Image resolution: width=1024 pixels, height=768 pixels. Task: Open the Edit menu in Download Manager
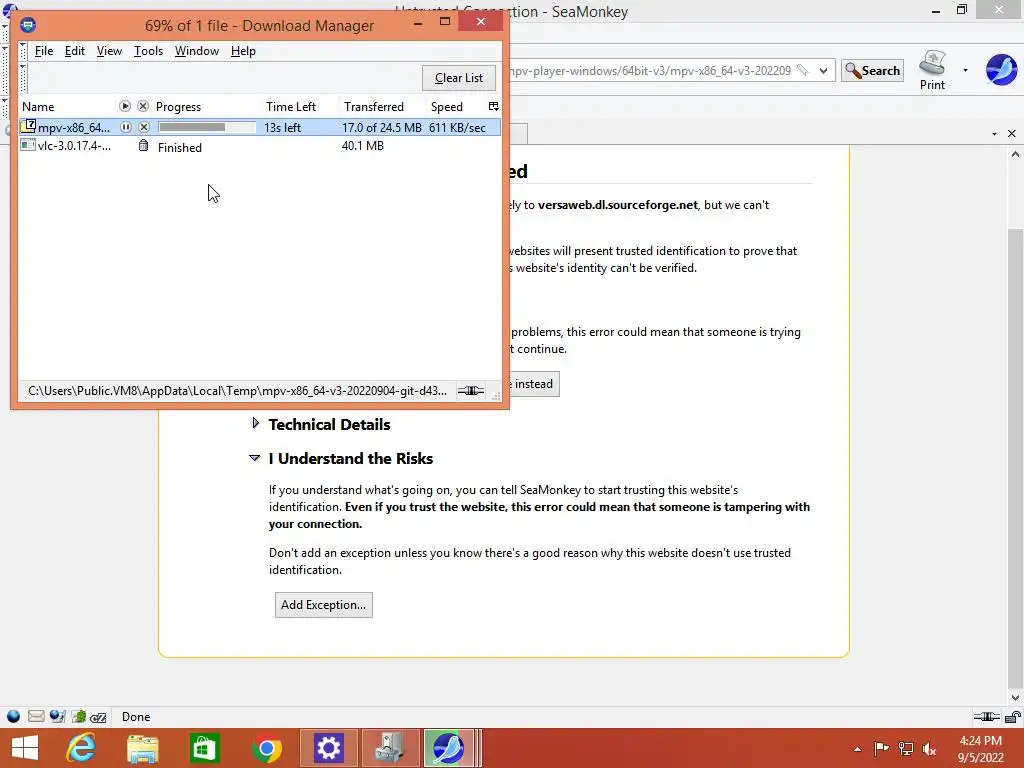pyautogui.click(x=74, y=51)
